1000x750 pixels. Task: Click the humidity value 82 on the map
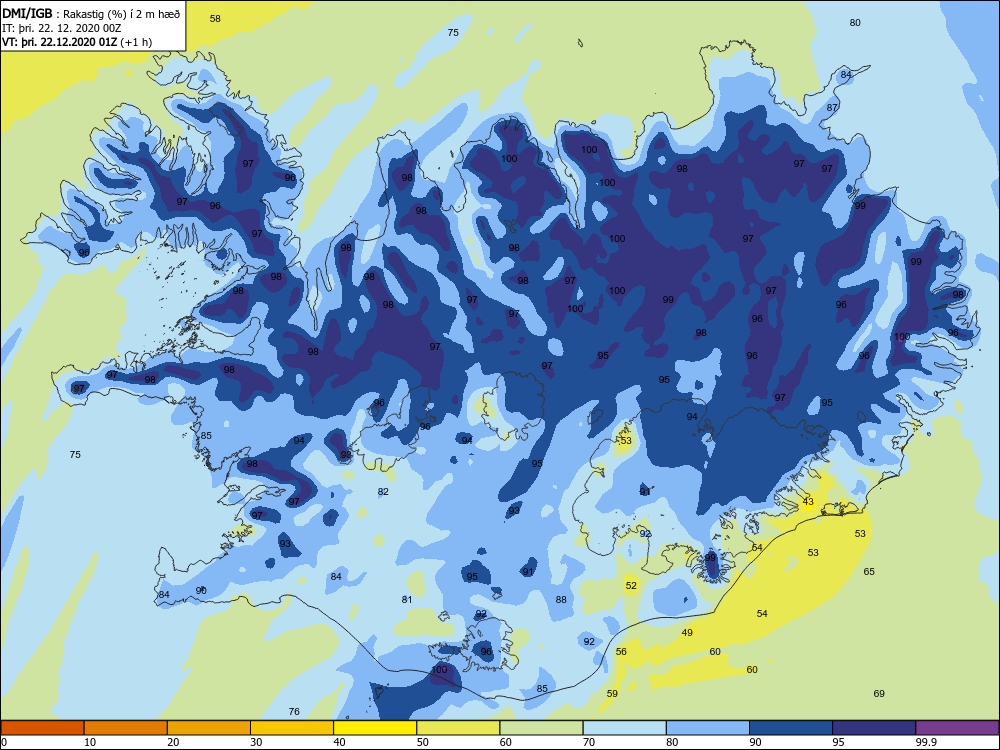pos(383,492)
